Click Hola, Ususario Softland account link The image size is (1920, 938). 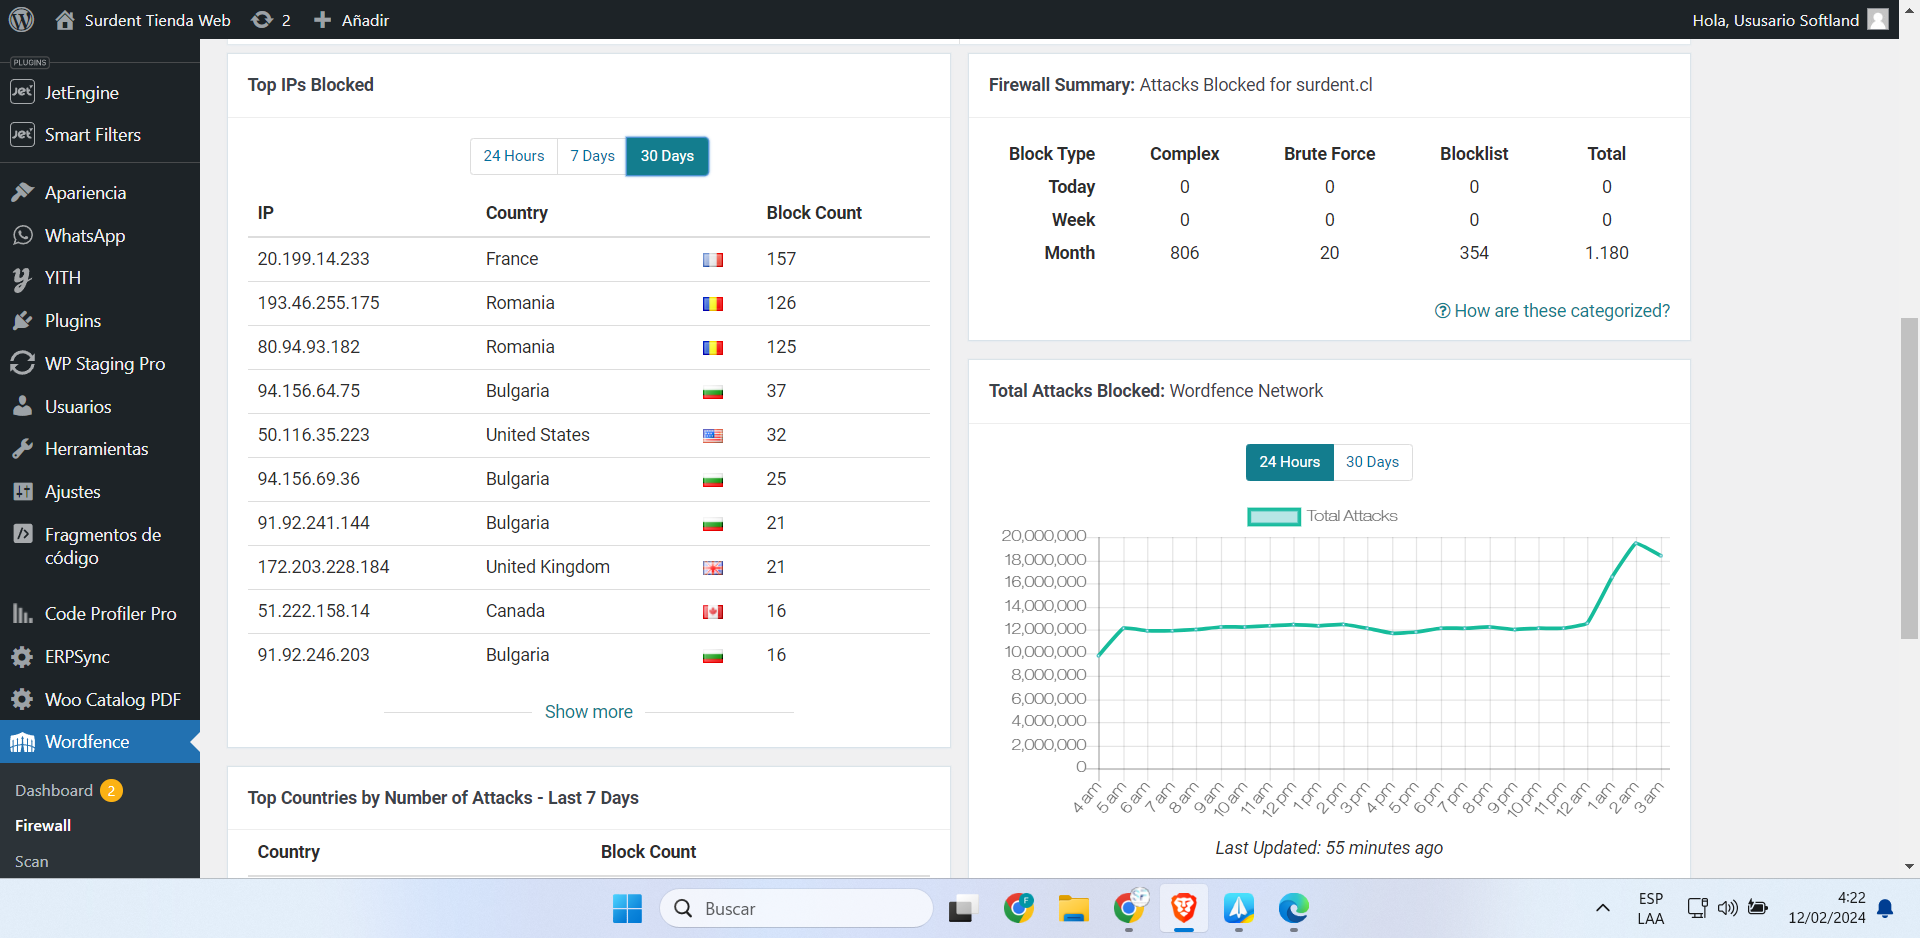click(x=1775, y=20)
